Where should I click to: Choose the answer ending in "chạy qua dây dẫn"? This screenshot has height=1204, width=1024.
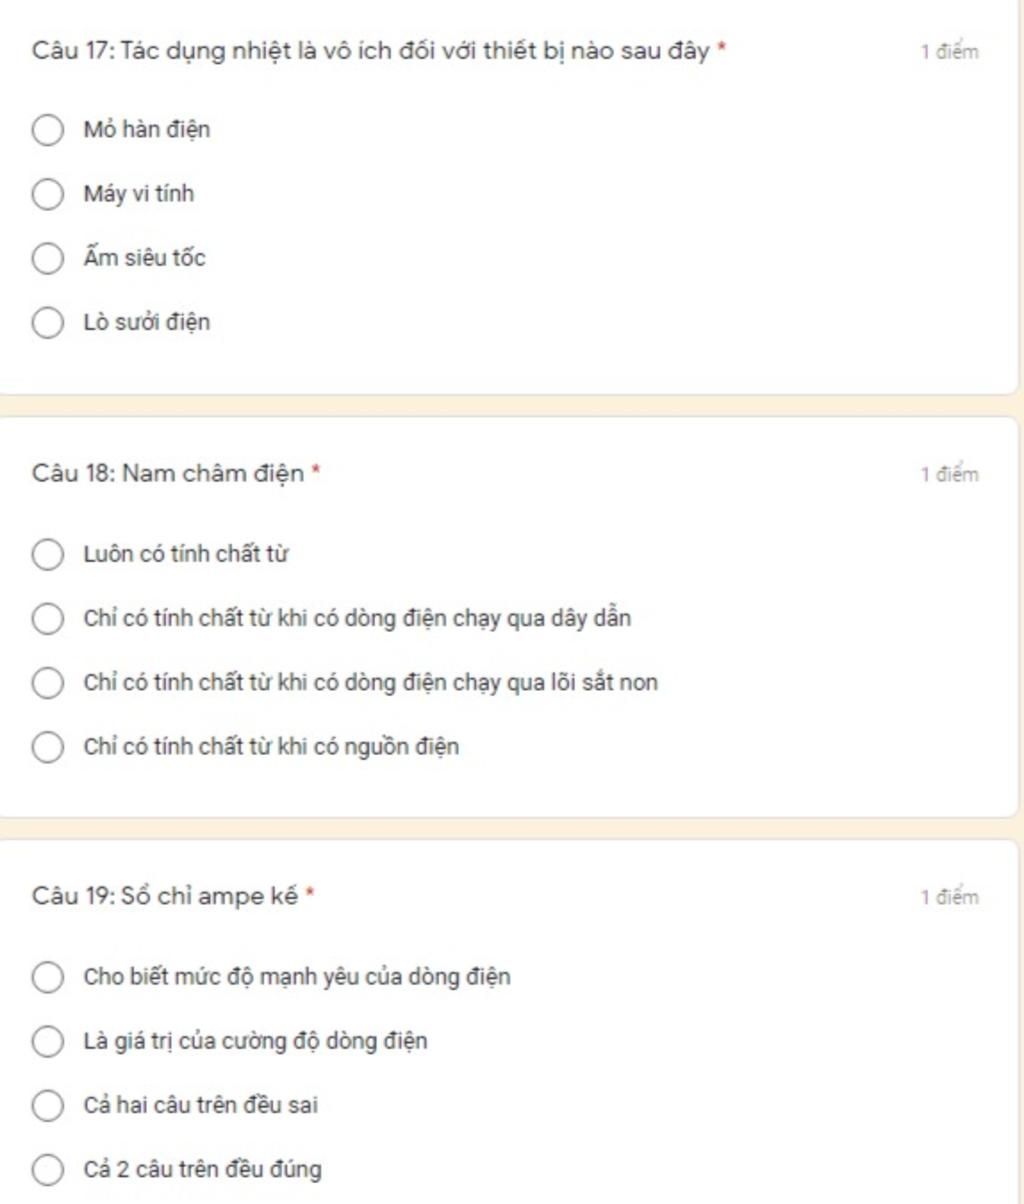48,618
